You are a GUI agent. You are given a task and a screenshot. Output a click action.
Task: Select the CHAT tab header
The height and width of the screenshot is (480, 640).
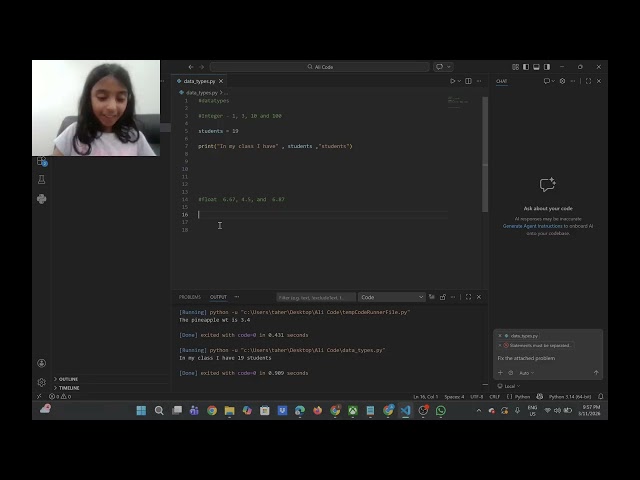(x=502, y=81)
